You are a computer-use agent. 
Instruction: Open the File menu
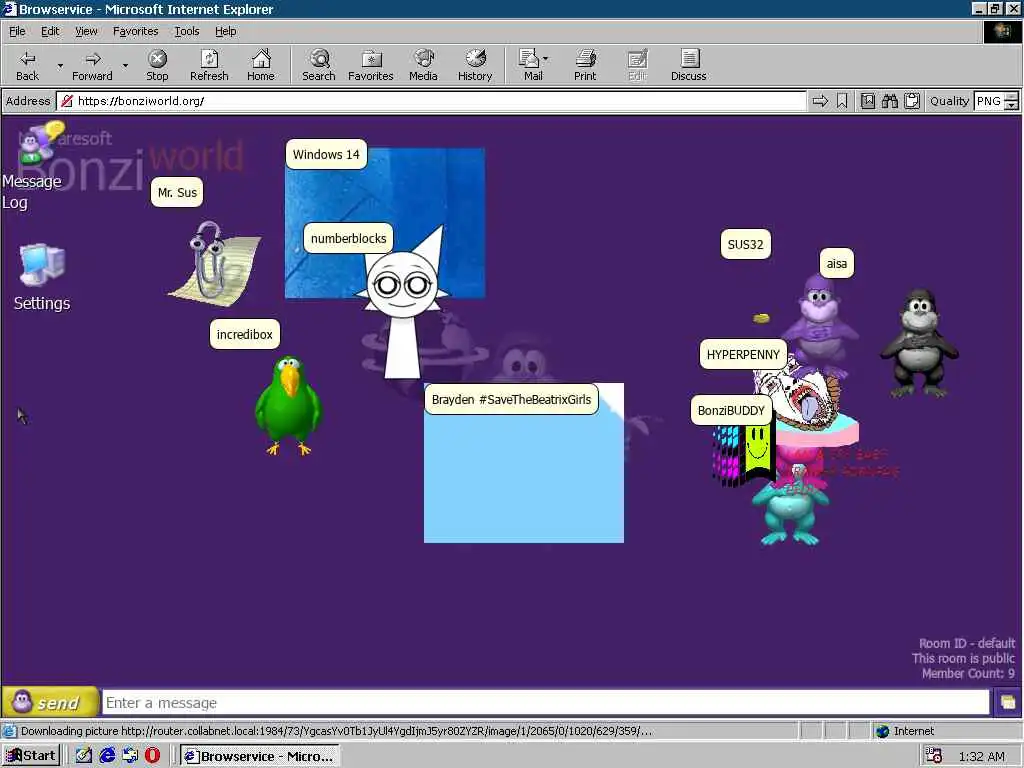tap(17, 31)
